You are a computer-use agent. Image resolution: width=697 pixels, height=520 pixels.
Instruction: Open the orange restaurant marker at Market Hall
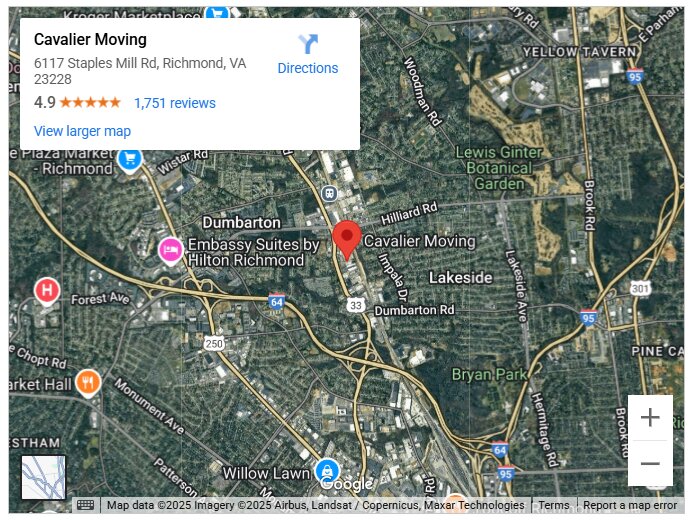[x=88, y=383]
